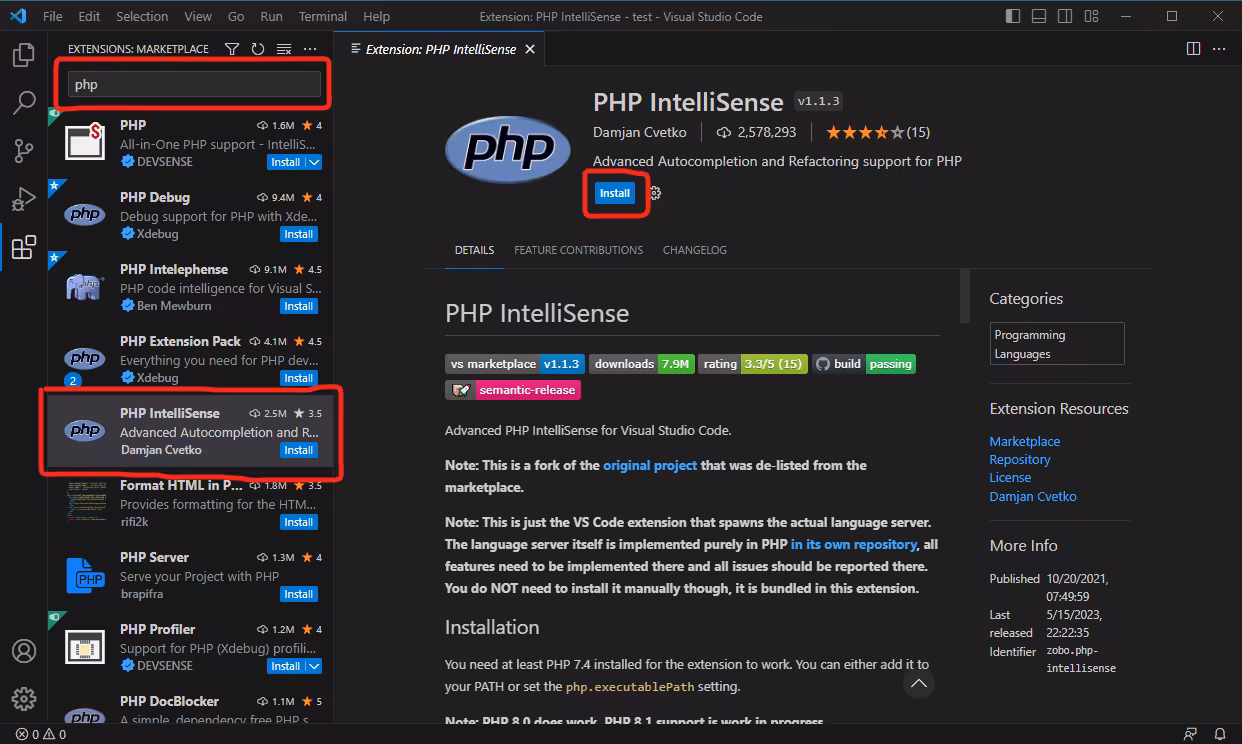Refresh the extensions list
The width and height of the screenshot is (1242, 744).
(258, 49)
